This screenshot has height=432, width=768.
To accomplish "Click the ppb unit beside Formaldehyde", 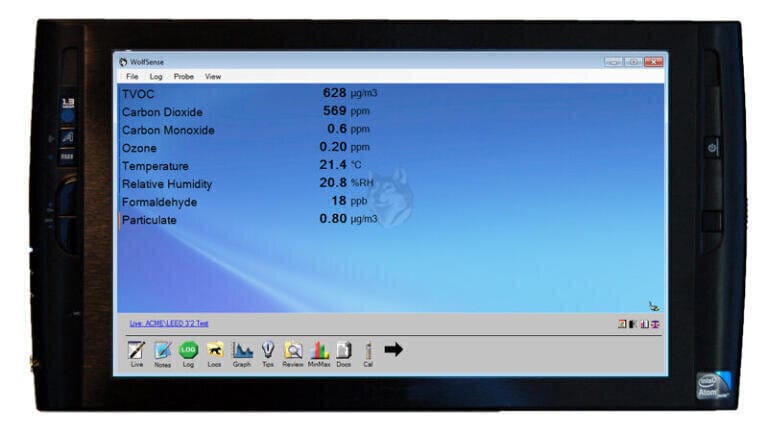I will (359, 201).
